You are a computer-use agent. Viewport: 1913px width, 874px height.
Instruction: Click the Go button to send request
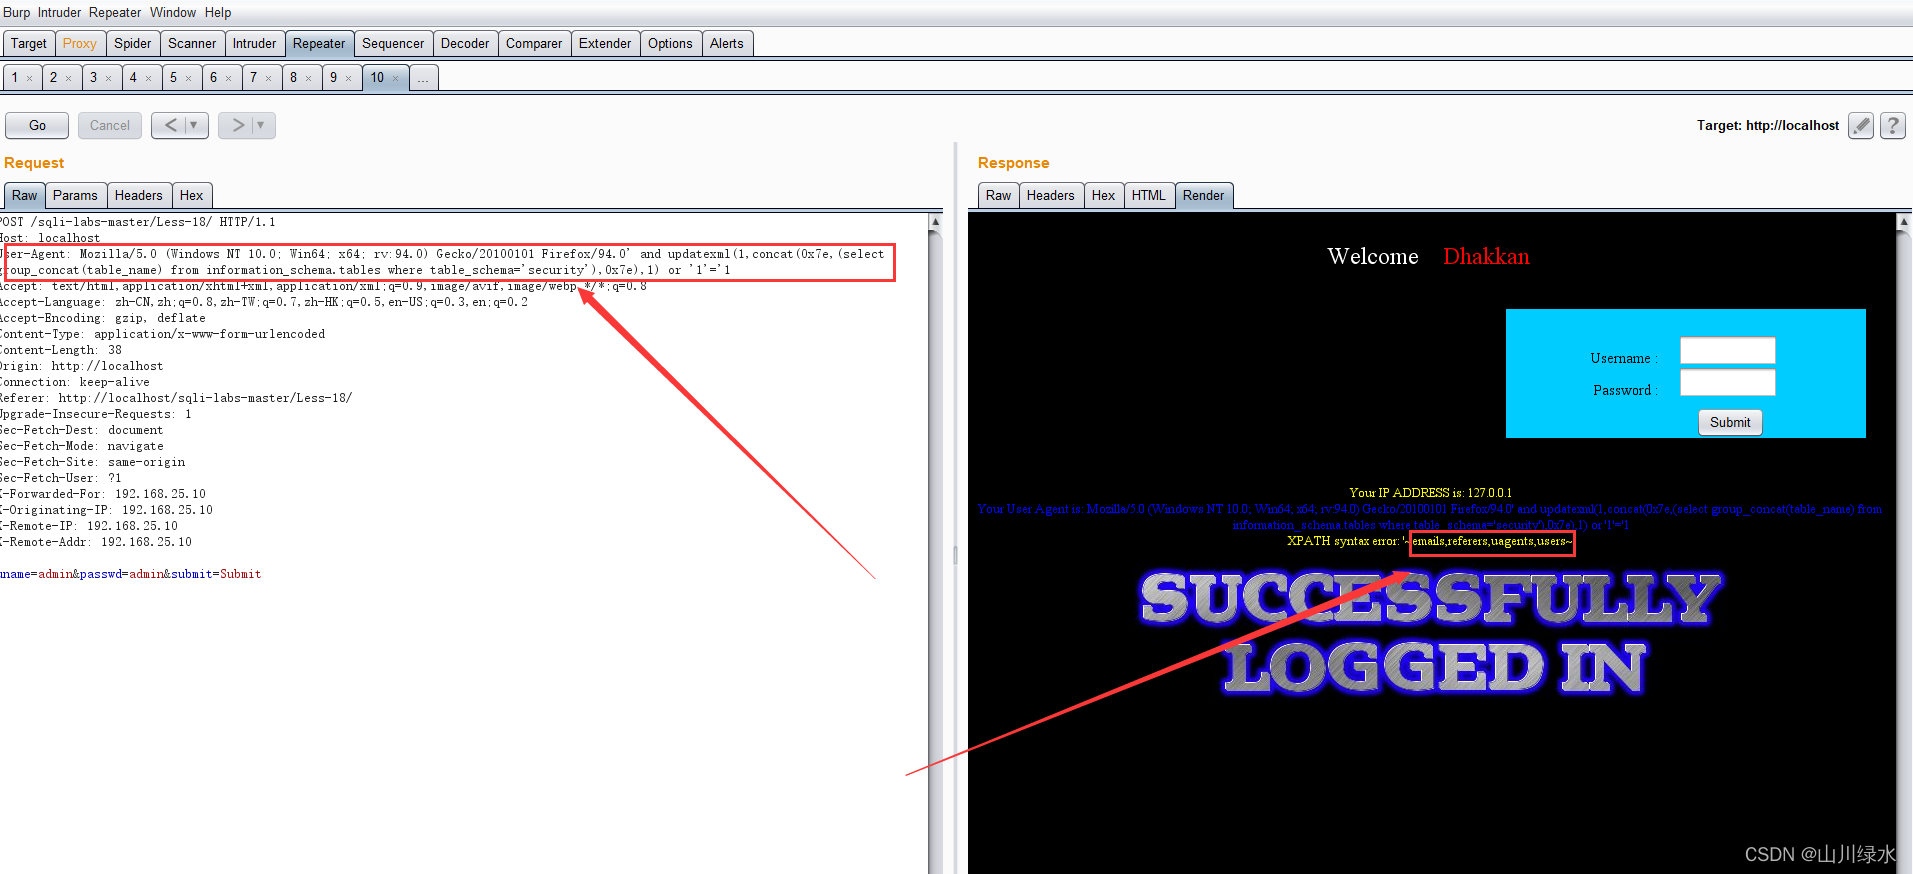coord(37,125)
